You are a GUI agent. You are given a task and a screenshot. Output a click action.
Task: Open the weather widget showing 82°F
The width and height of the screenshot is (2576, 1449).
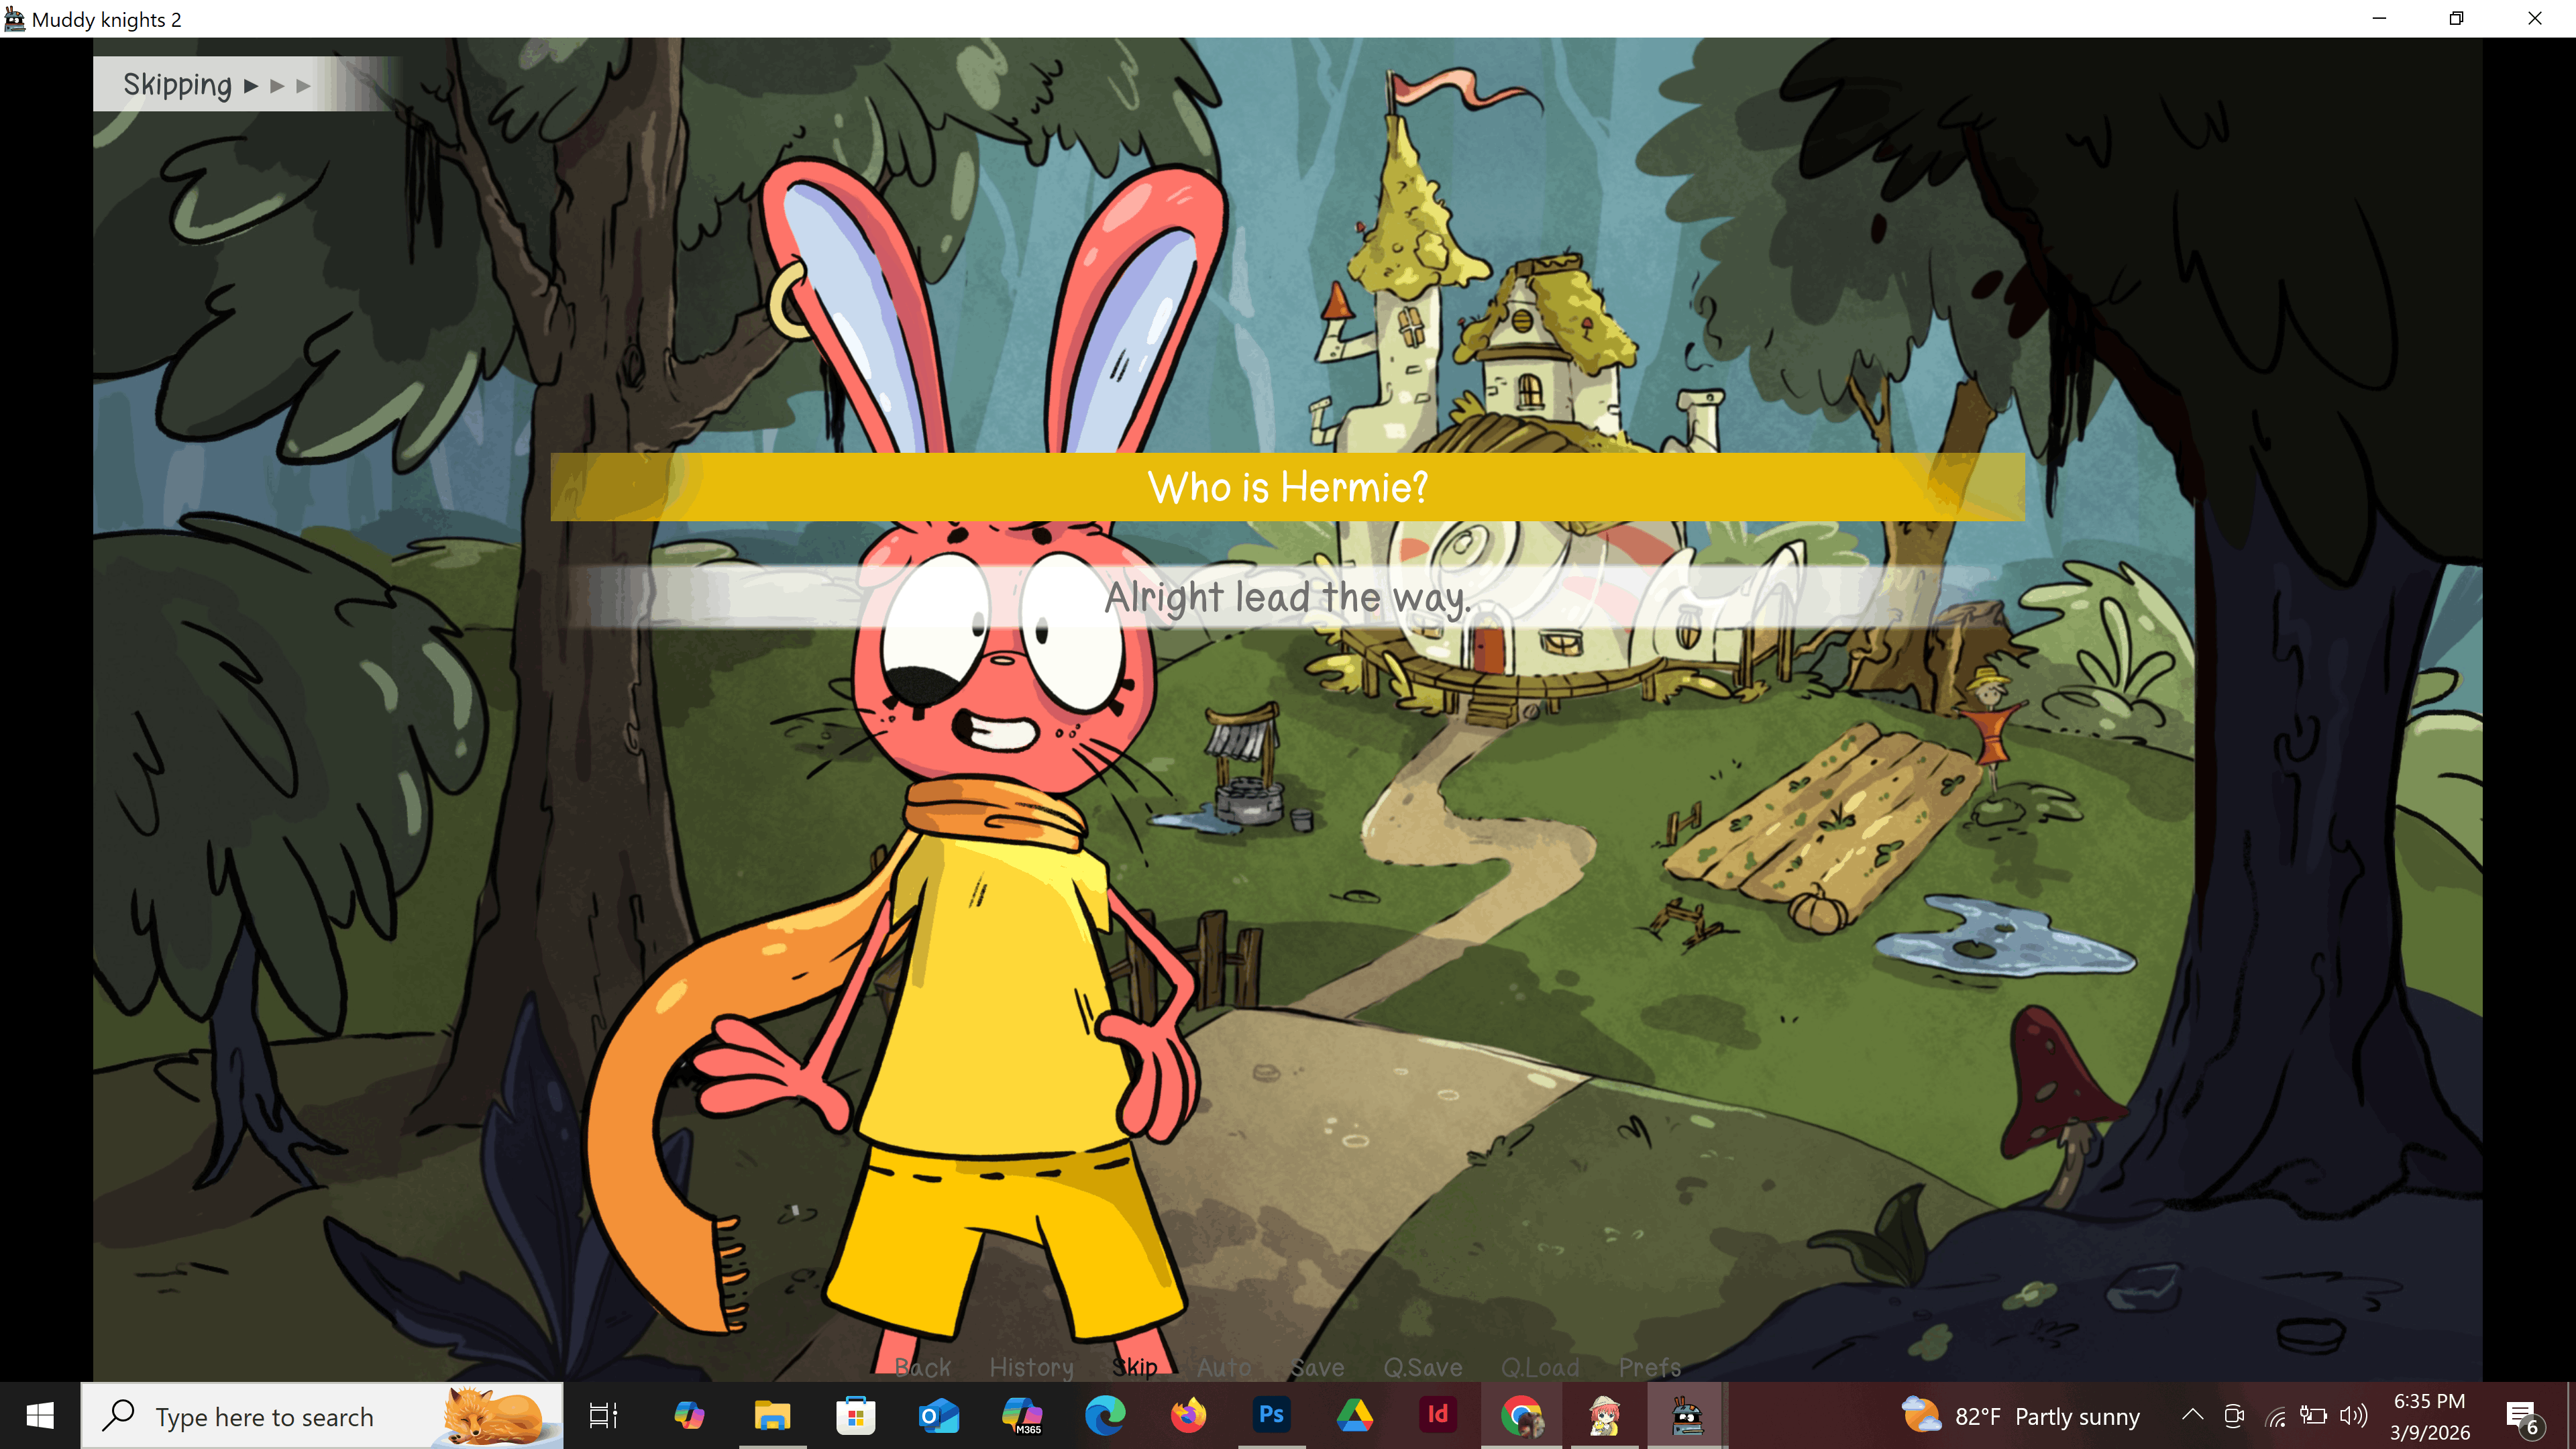pyautogui.click(x=2020, y=1416)
